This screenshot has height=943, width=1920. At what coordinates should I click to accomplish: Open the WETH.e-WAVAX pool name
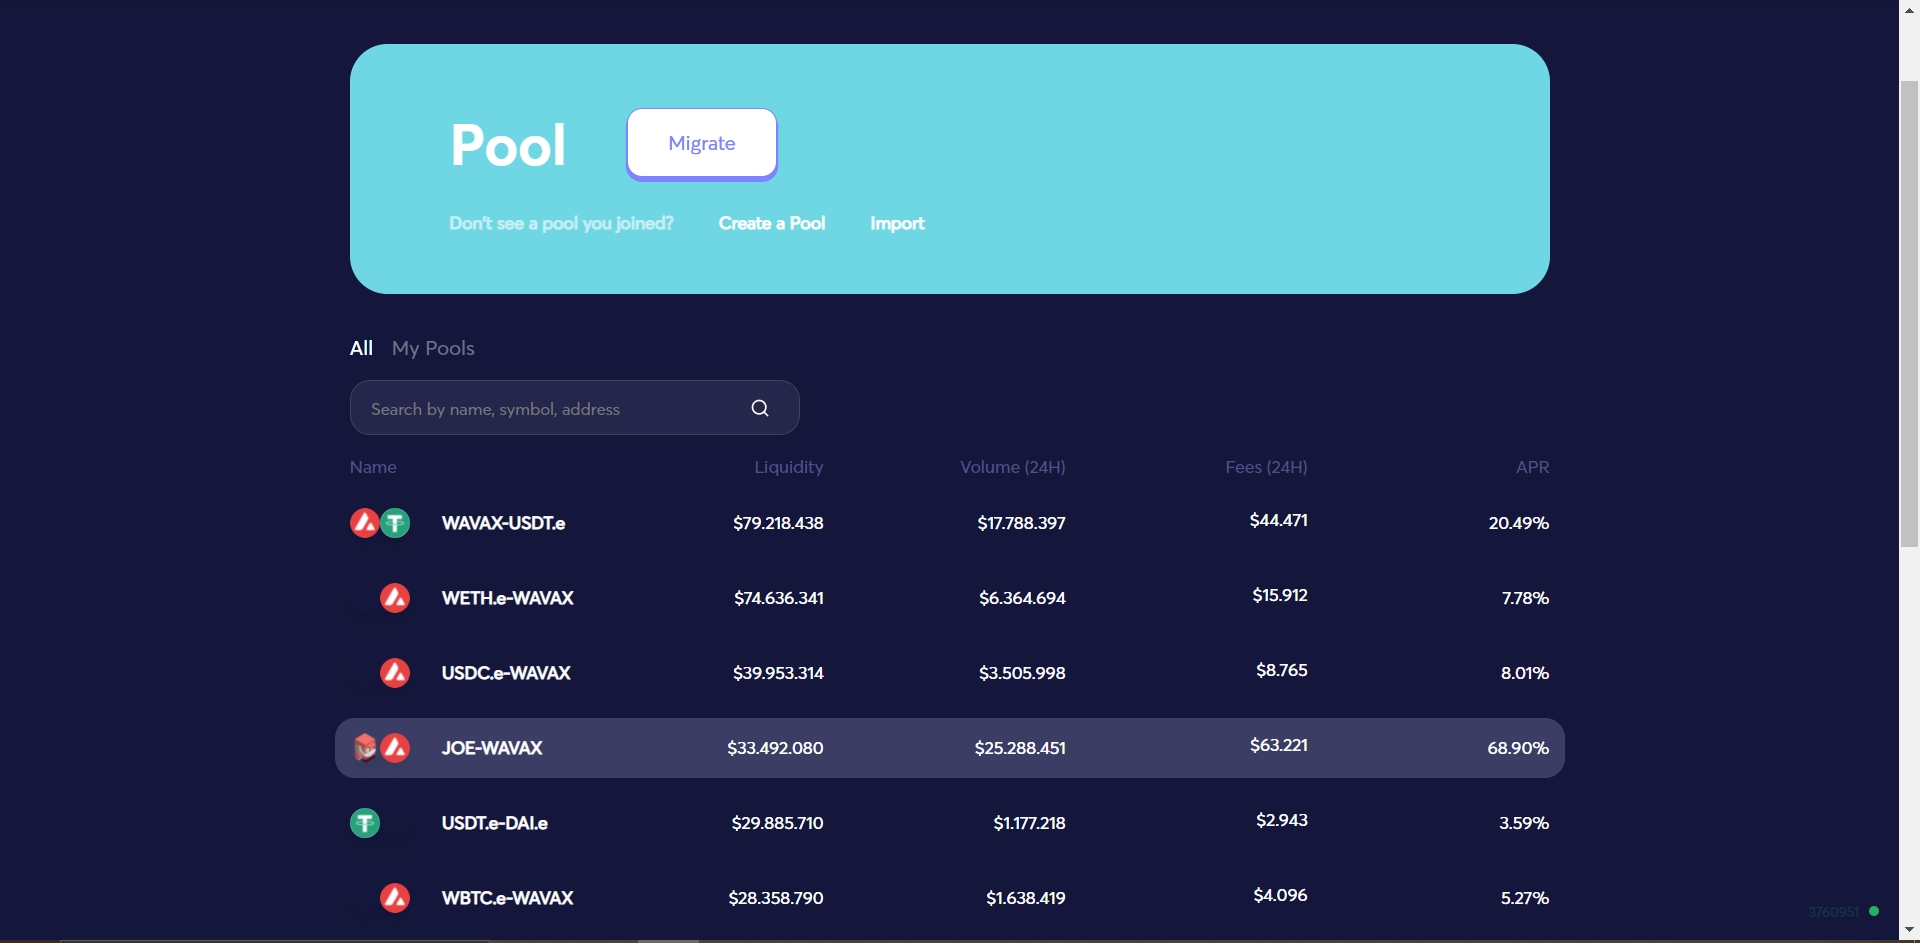[x=508, y=598]
